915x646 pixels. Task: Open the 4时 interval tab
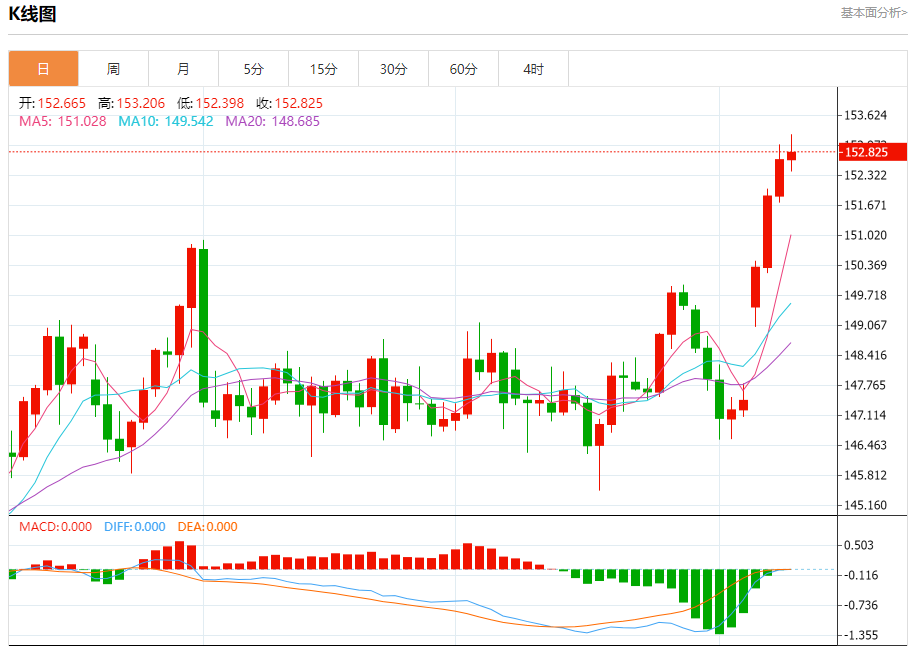(x=533, y=69)
